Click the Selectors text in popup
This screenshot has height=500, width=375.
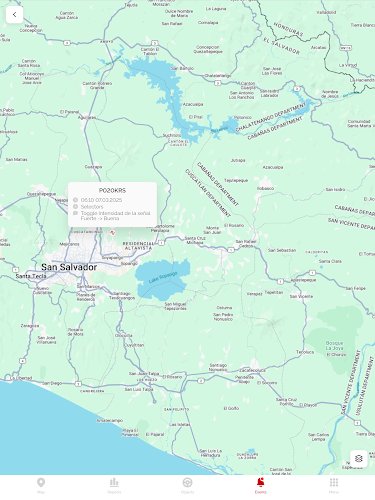(x=92, y=207)
